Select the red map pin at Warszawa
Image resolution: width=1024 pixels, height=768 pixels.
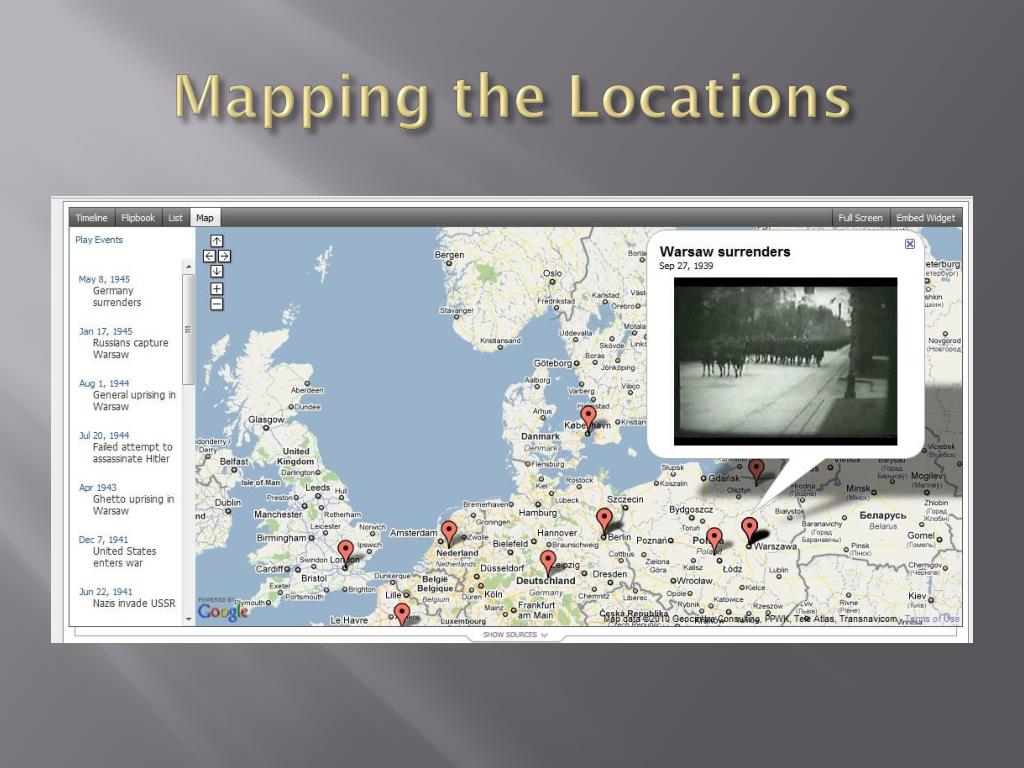[x=749, y=531]
